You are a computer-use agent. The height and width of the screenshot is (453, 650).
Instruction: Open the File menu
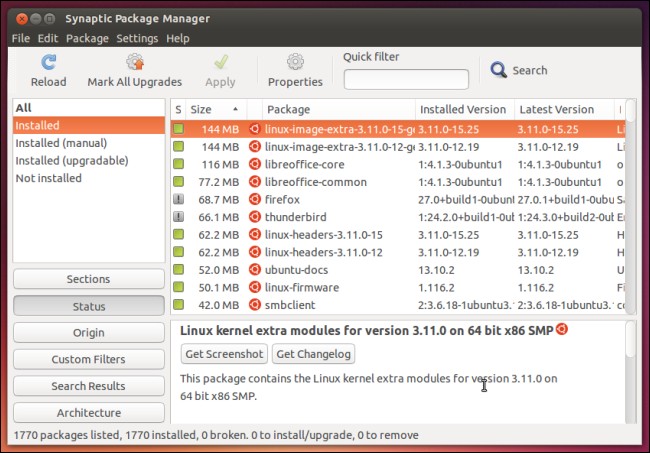[x=21, y=39]
